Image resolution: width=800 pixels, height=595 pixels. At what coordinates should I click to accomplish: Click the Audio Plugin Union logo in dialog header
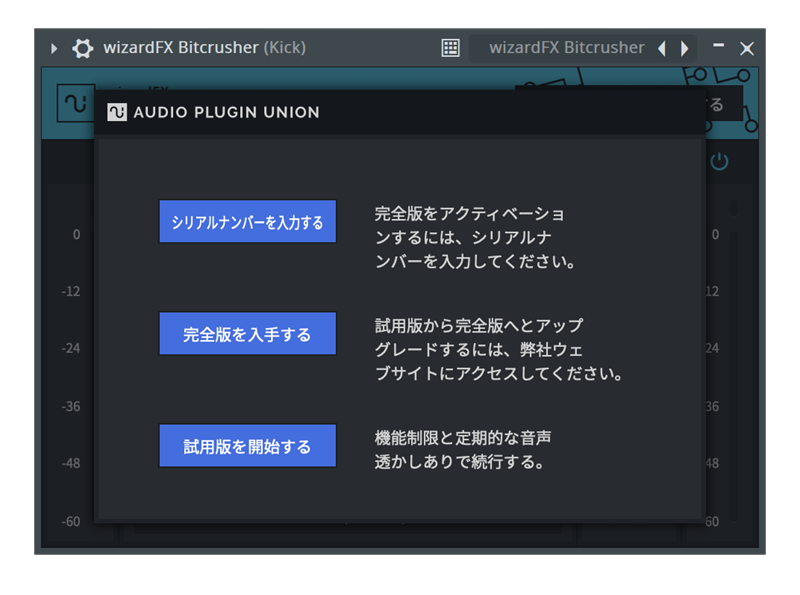(x=117, y=112)
